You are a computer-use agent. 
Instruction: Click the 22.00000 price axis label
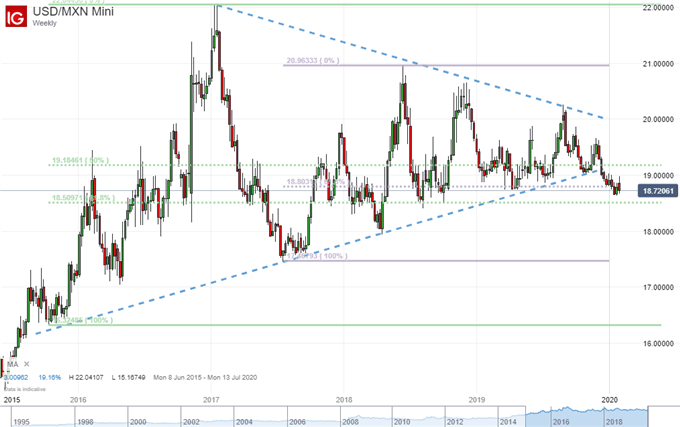pos(657,8)
